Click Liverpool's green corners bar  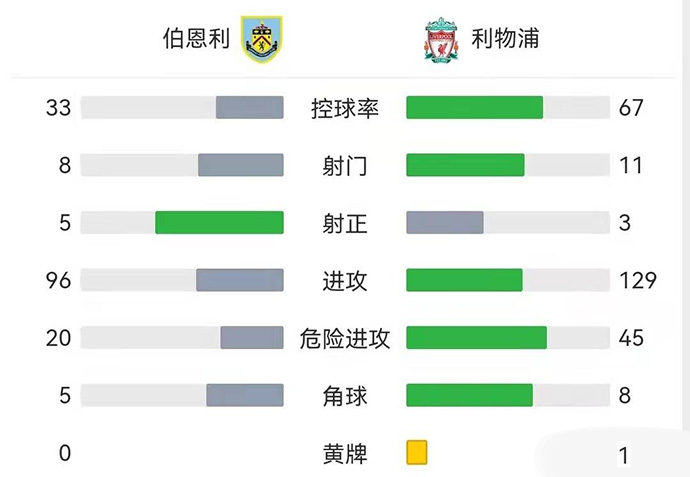[x=469, y=395]
